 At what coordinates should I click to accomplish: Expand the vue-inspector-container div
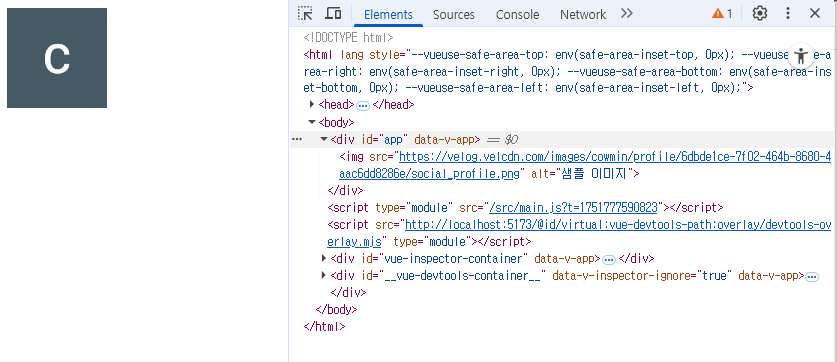pos(323,259)
